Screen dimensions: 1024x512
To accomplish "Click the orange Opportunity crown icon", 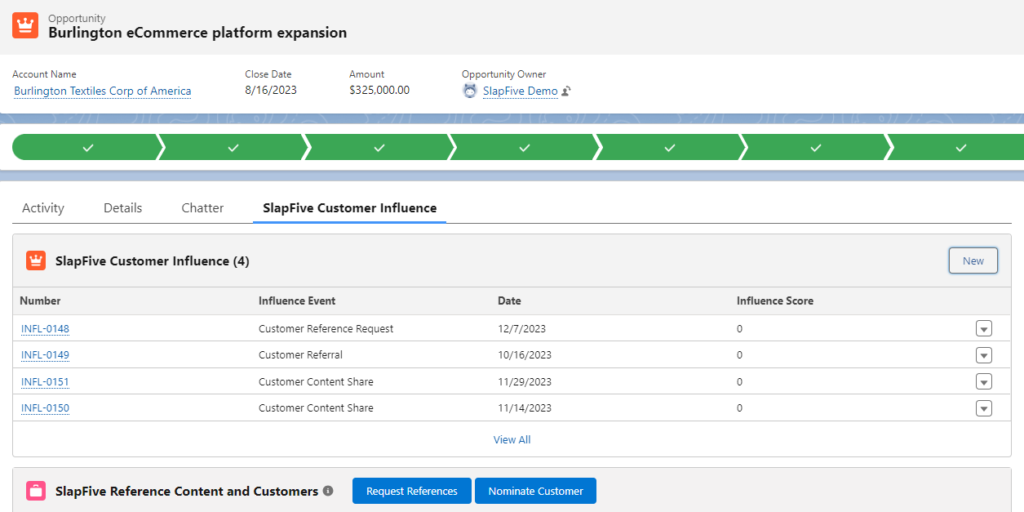I will (25, 25).
